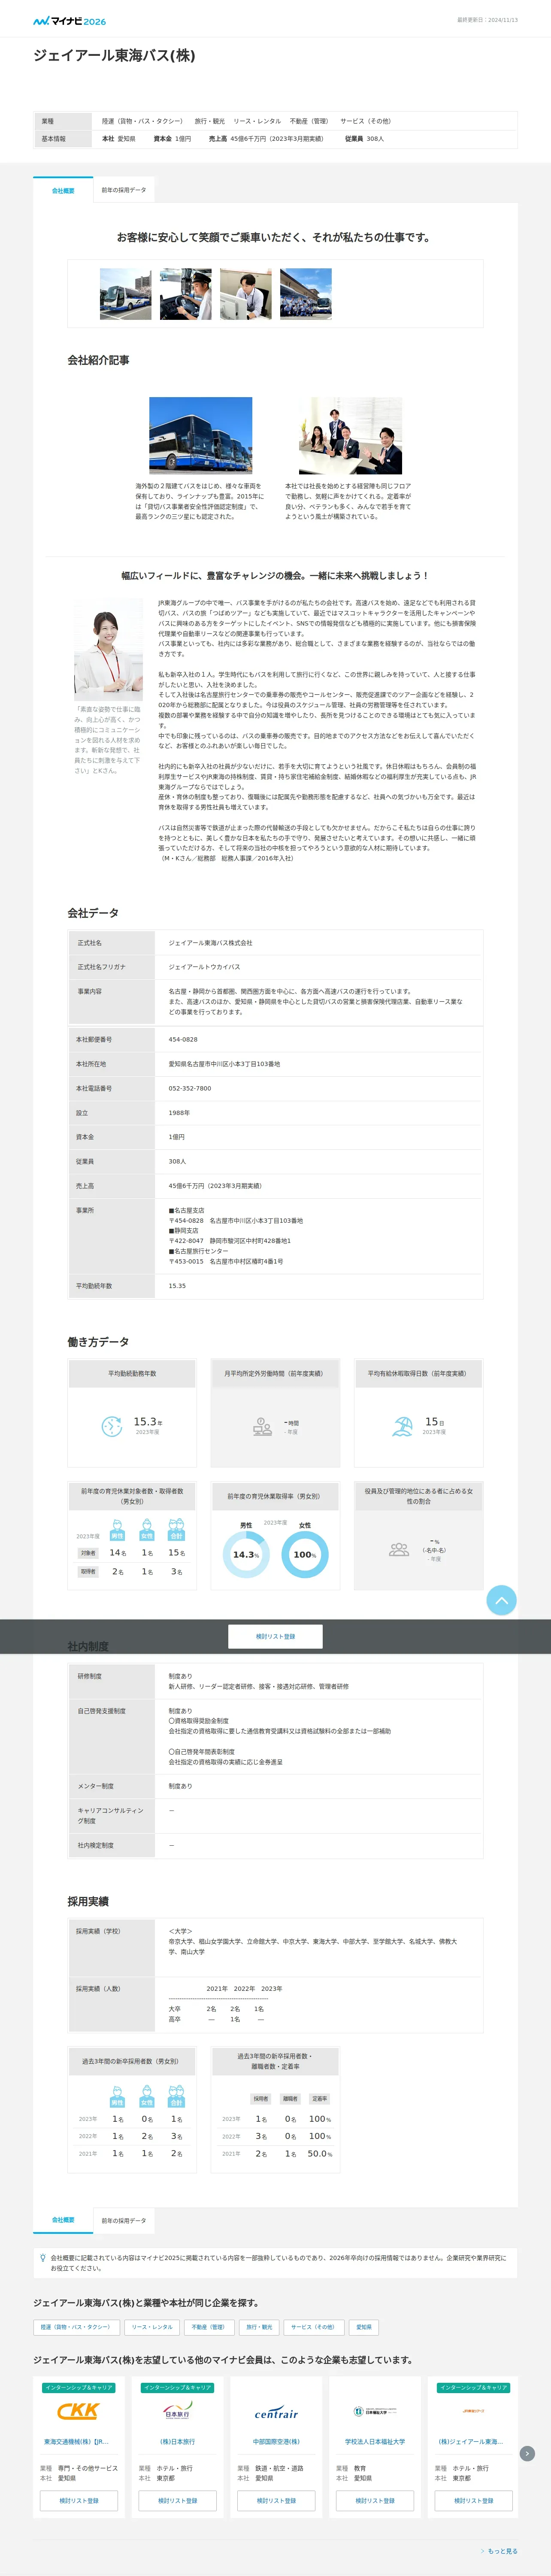Click the 日本旅行 company logo
The height and width of the screenshot is (2576, 551).
pos(177,2411)
